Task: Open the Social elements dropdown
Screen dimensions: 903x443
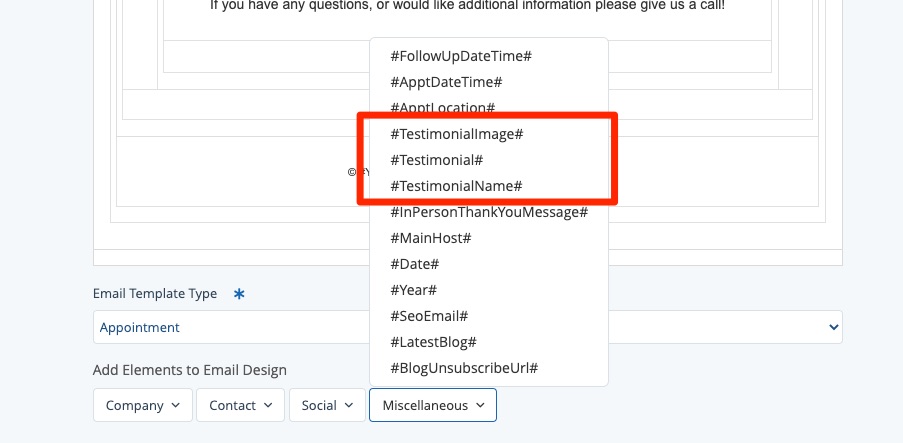Action: point(326,405)
